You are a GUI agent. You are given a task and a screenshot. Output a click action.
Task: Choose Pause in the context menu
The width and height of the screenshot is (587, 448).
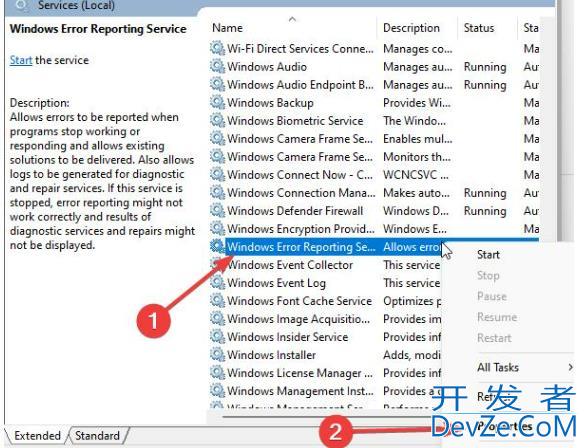coord(492,296)
